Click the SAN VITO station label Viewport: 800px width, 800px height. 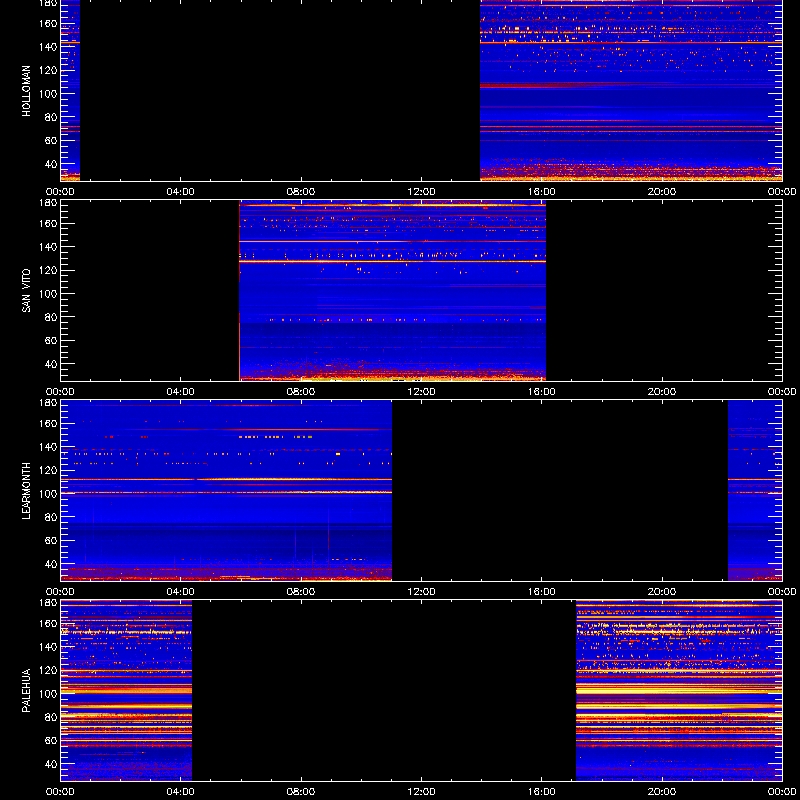[26, 291]
